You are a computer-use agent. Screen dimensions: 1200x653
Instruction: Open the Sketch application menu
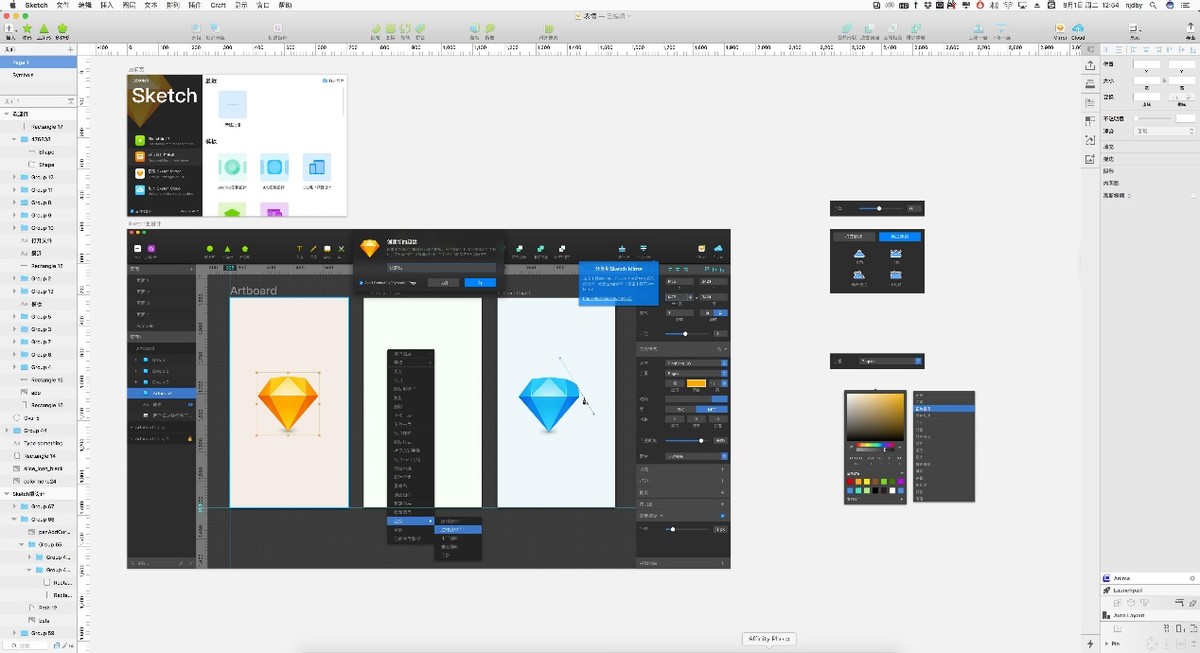(x=36, y=5)
